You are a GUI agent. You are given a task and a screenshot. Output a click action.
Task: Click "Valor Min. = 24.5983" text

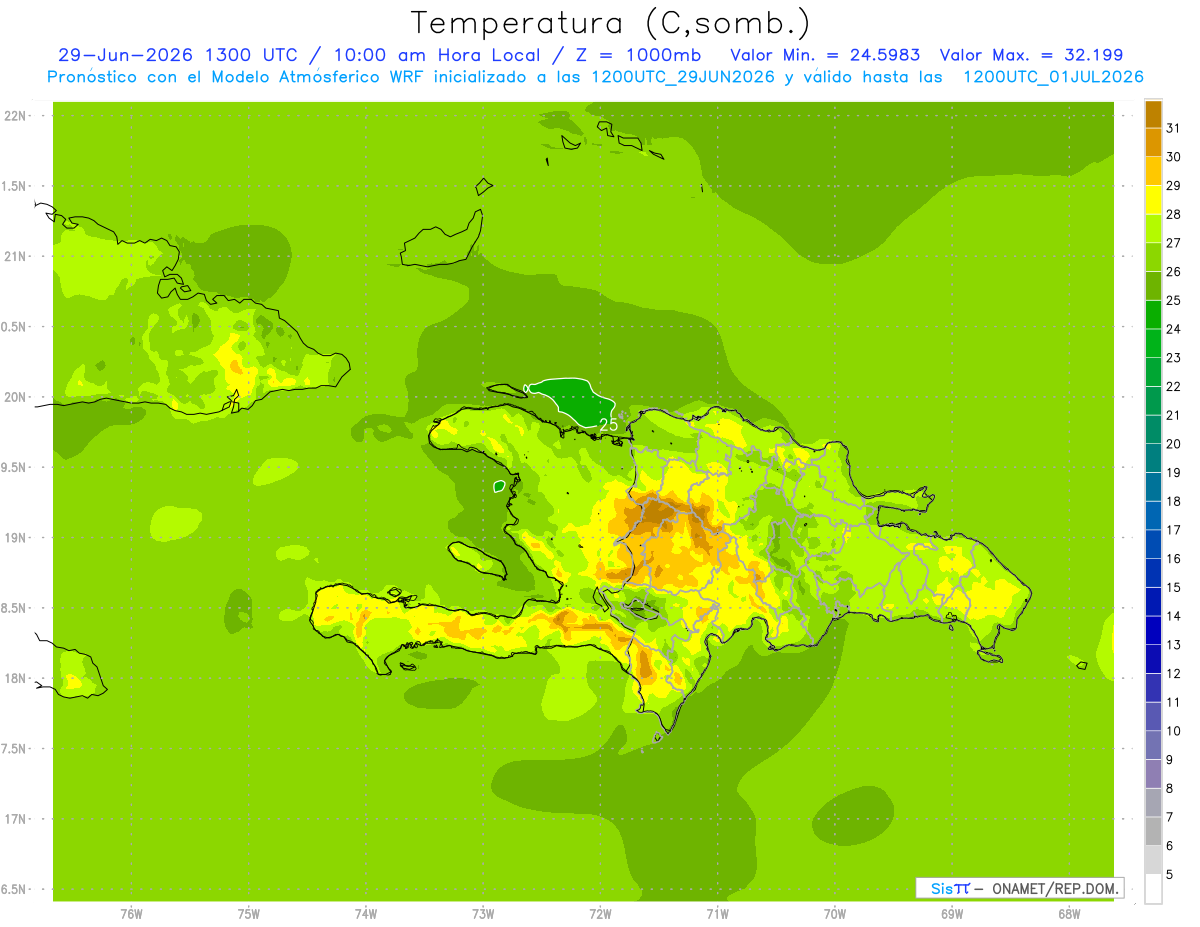[825, 55]
